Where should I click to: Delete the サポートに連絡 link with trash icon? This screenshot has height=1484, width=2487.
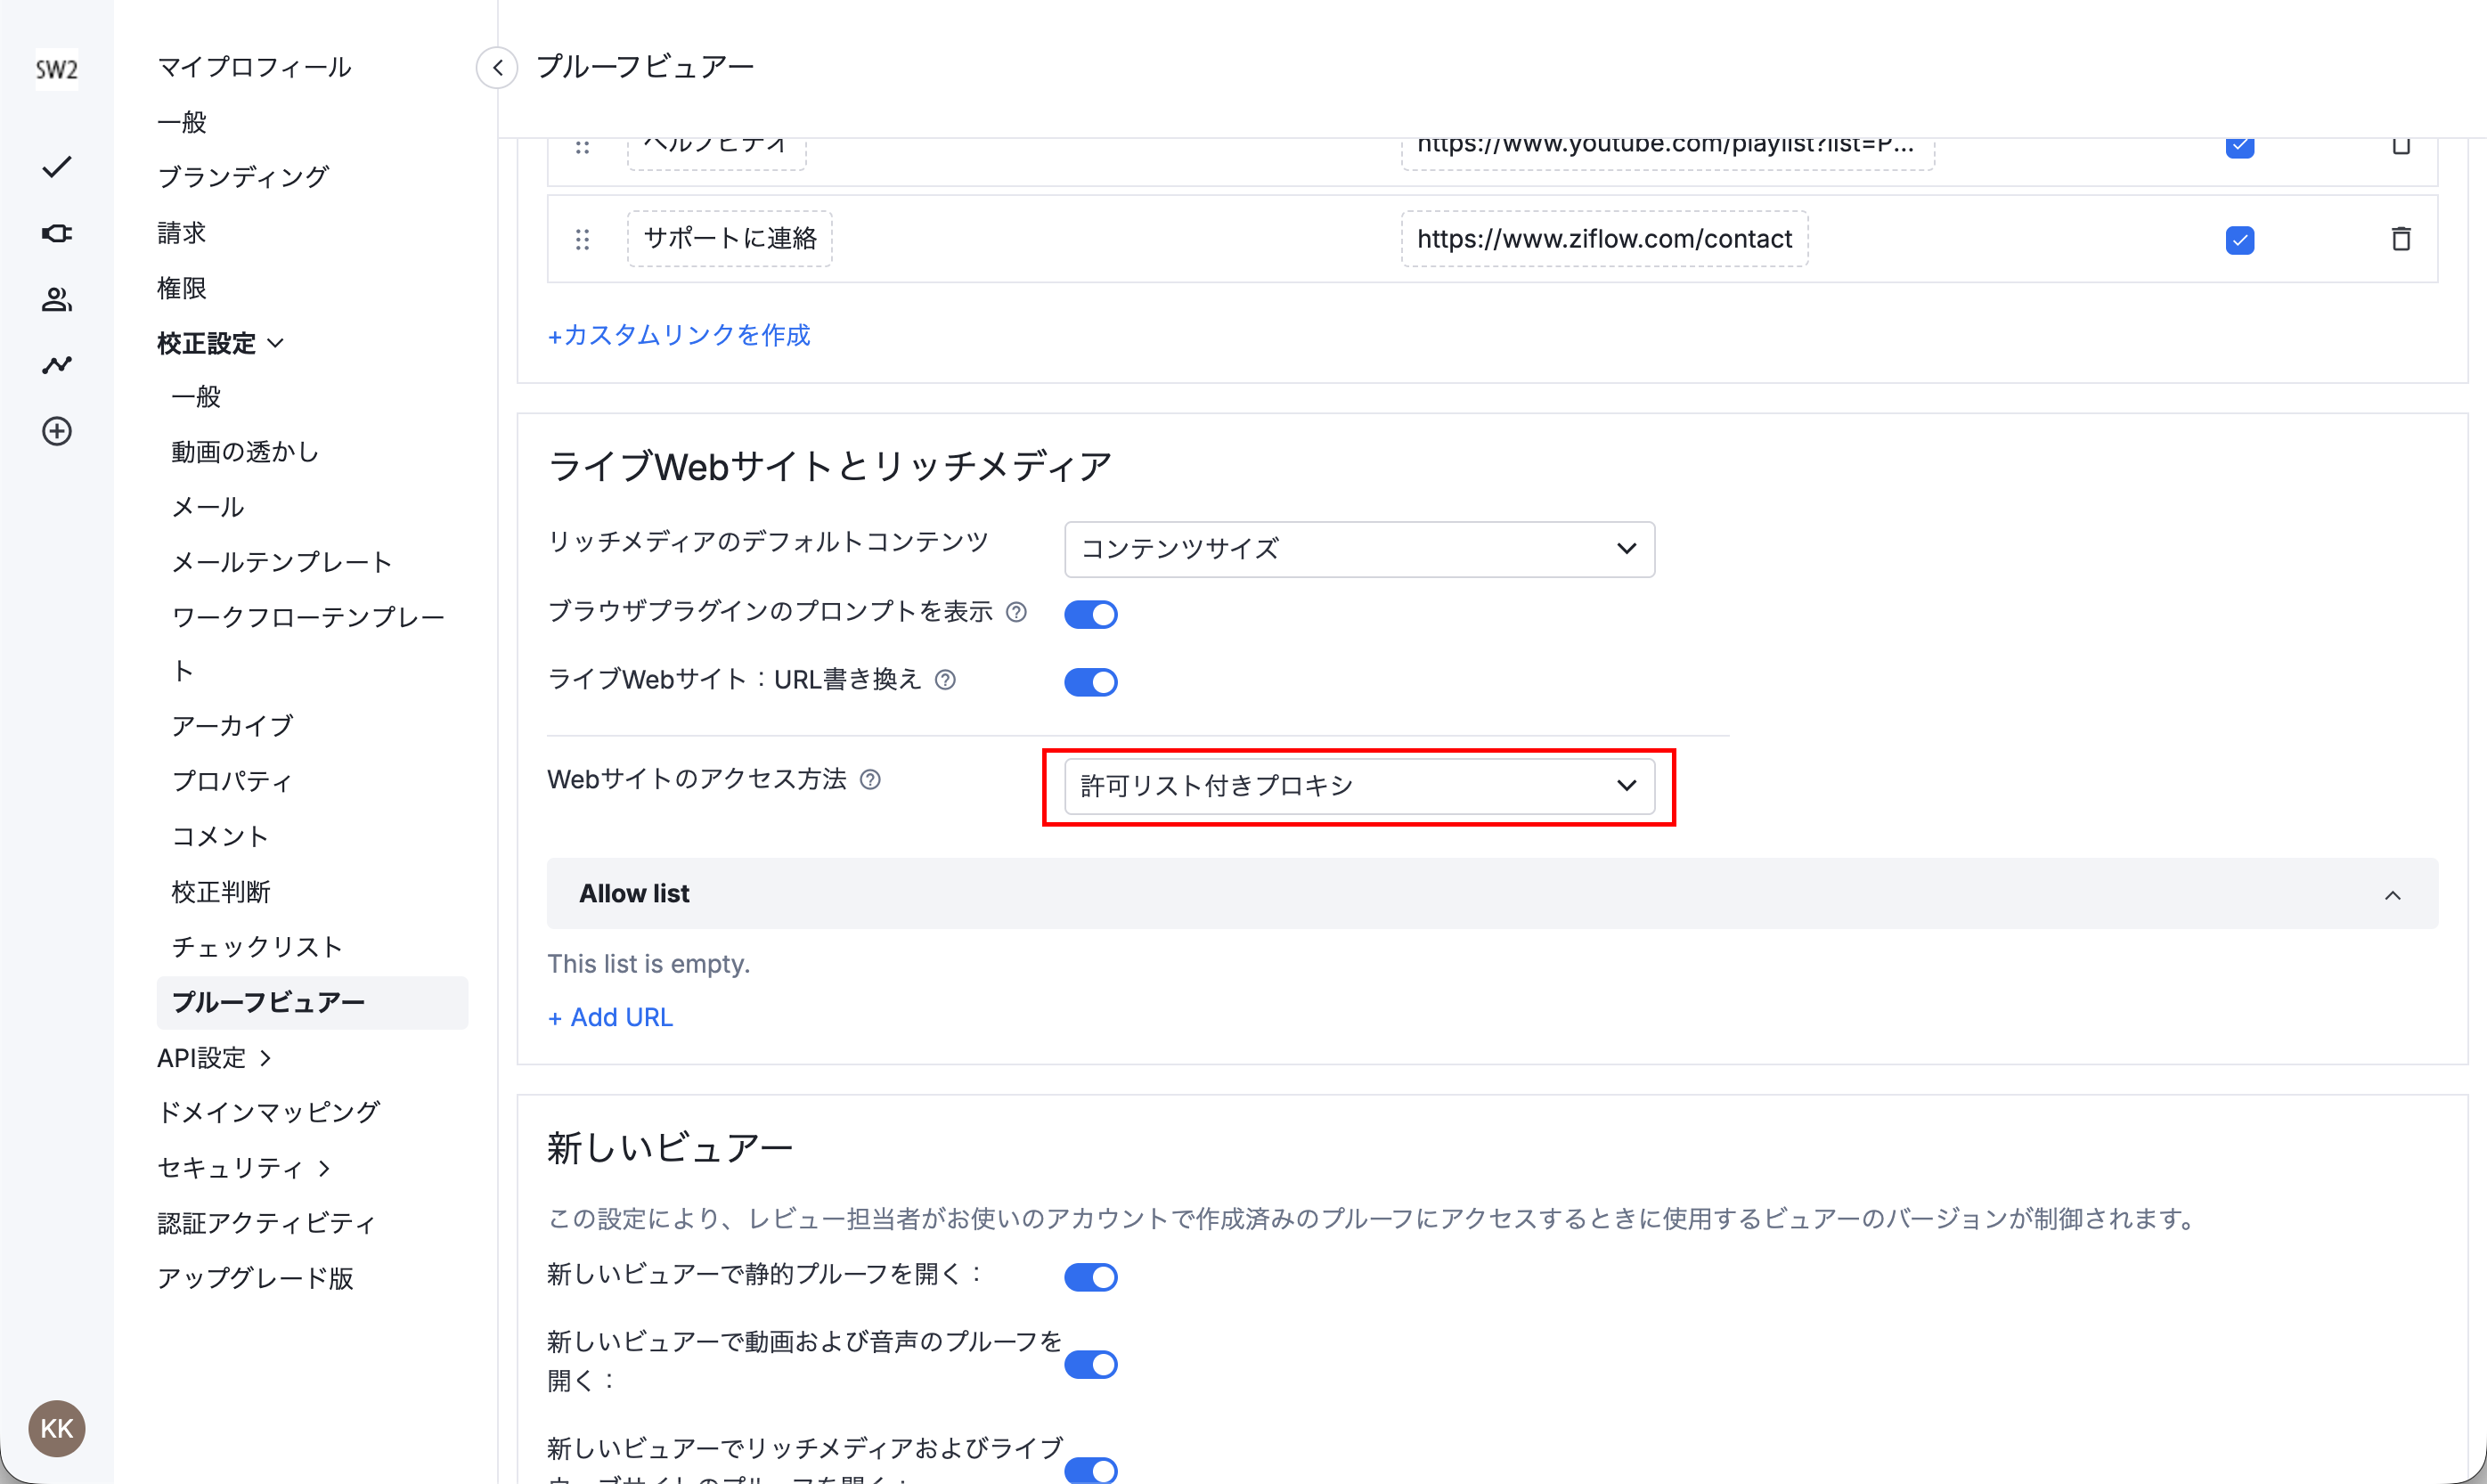pyautogui.click(x=2400, y=239)
